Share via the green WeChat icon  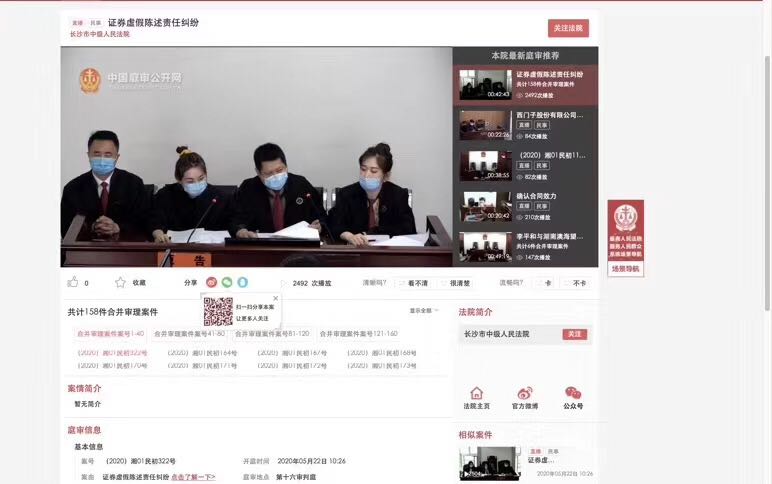[x=227, y=282]
